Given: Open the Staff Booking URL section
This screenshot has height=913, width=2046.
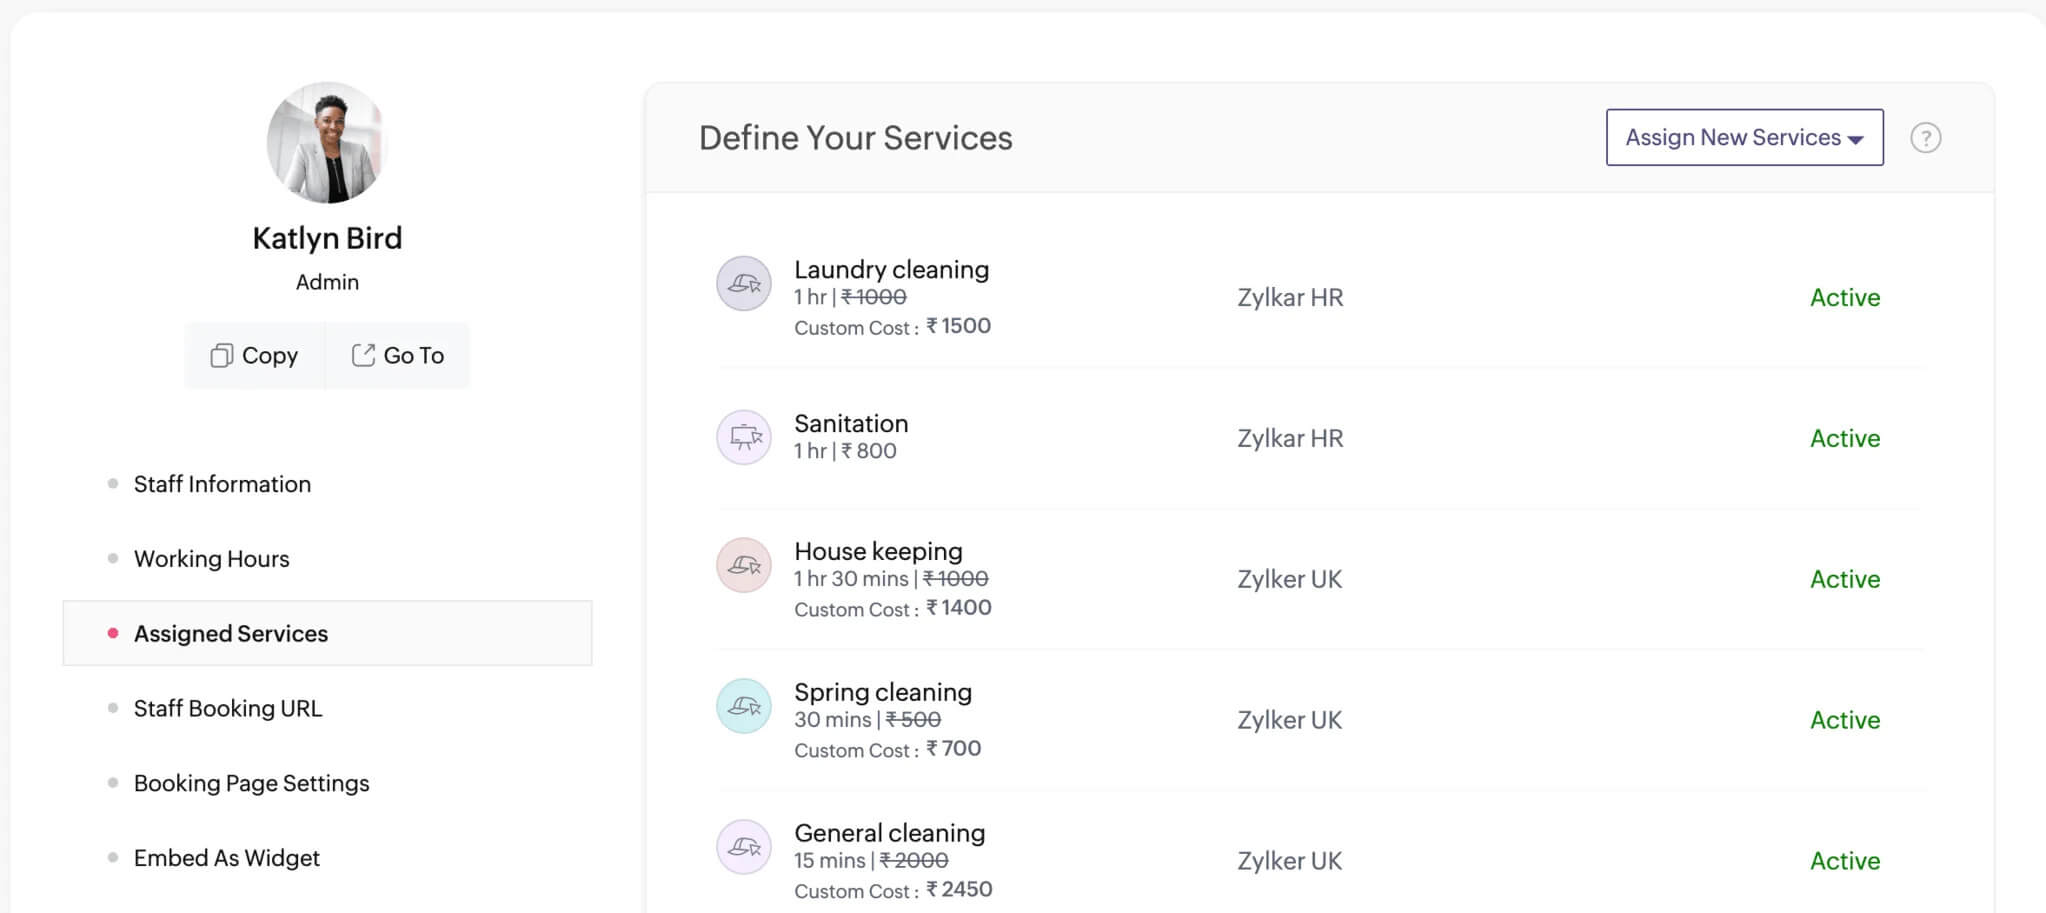Looking at the screenshot, I should 228,709.
